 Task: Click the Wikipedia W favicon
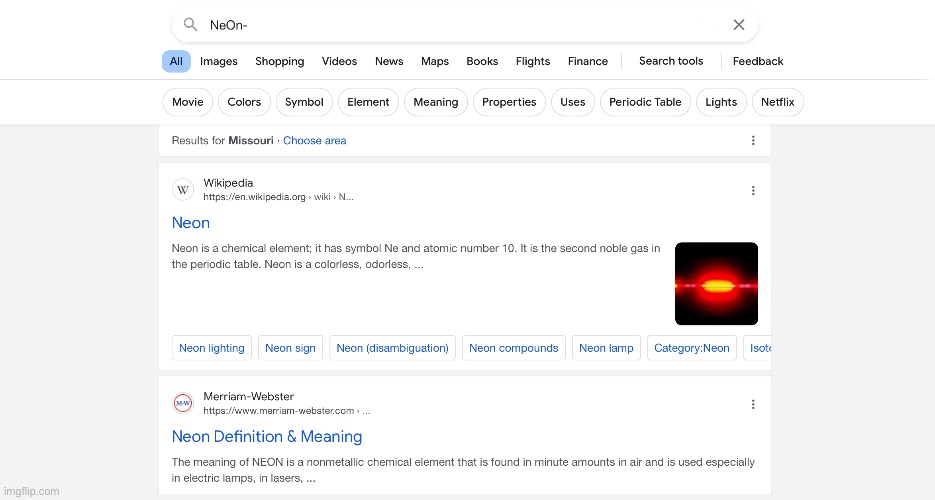pos(183,190)
